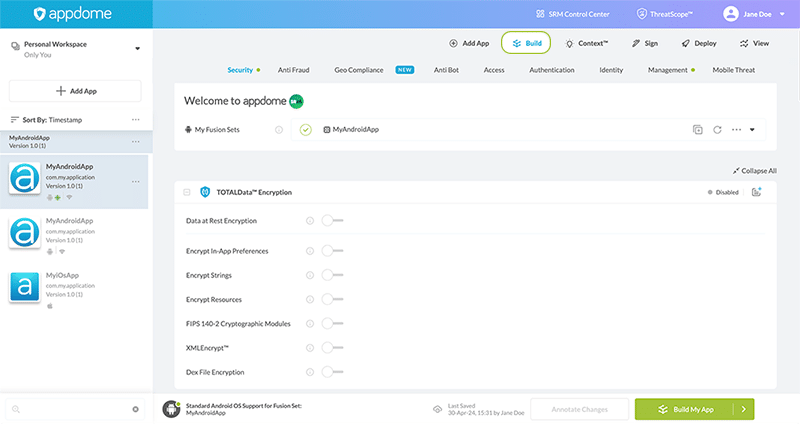Clear the search field with X icon
800x424 pixels.
coord(136,409)
